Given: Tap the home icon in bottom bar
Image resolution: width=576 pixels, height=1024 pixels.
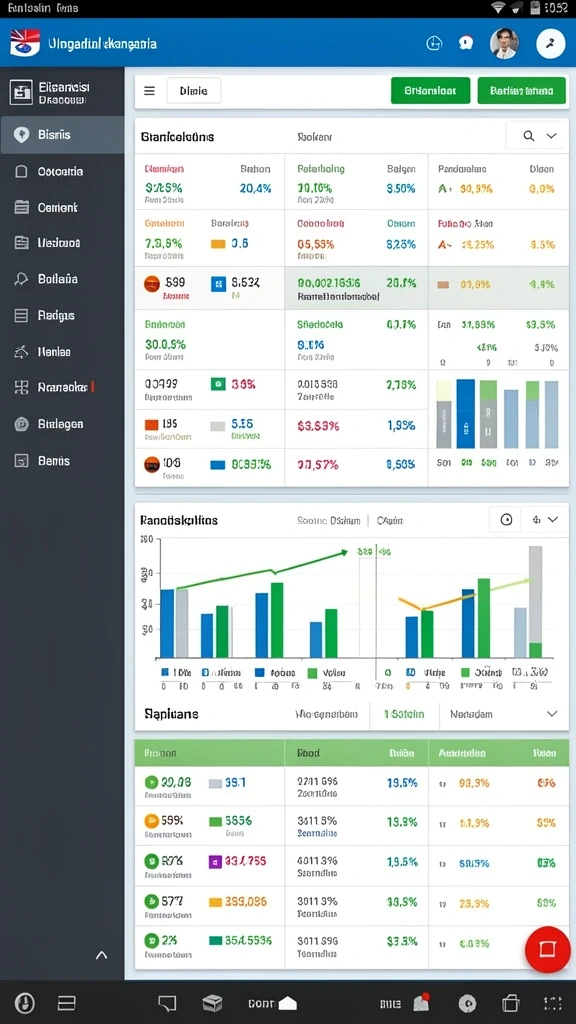Looking at the screenshot, I should (x=287, y=1003).
